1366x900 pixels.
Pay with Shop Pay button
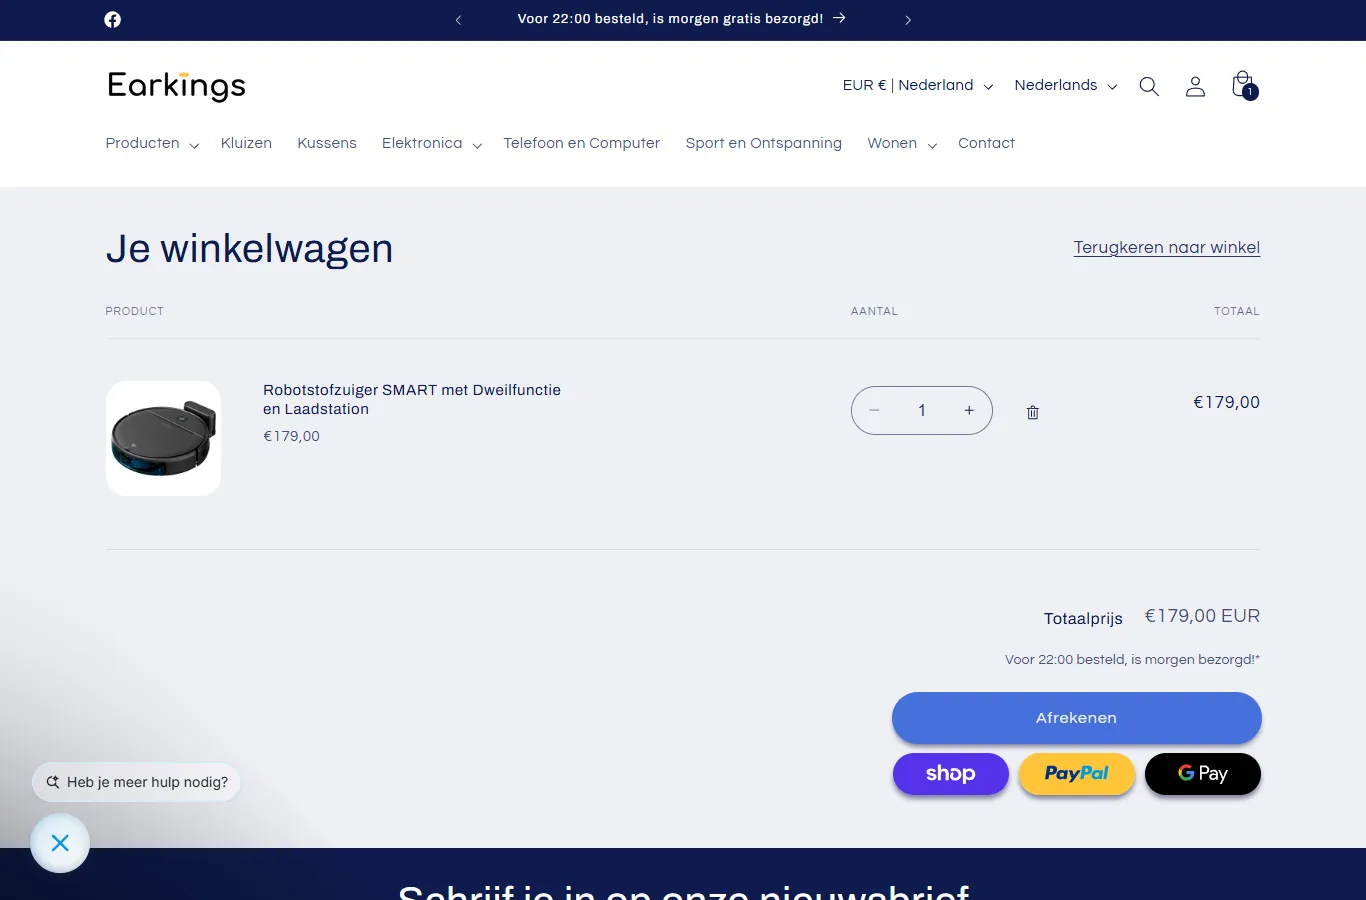click(951, 774)
